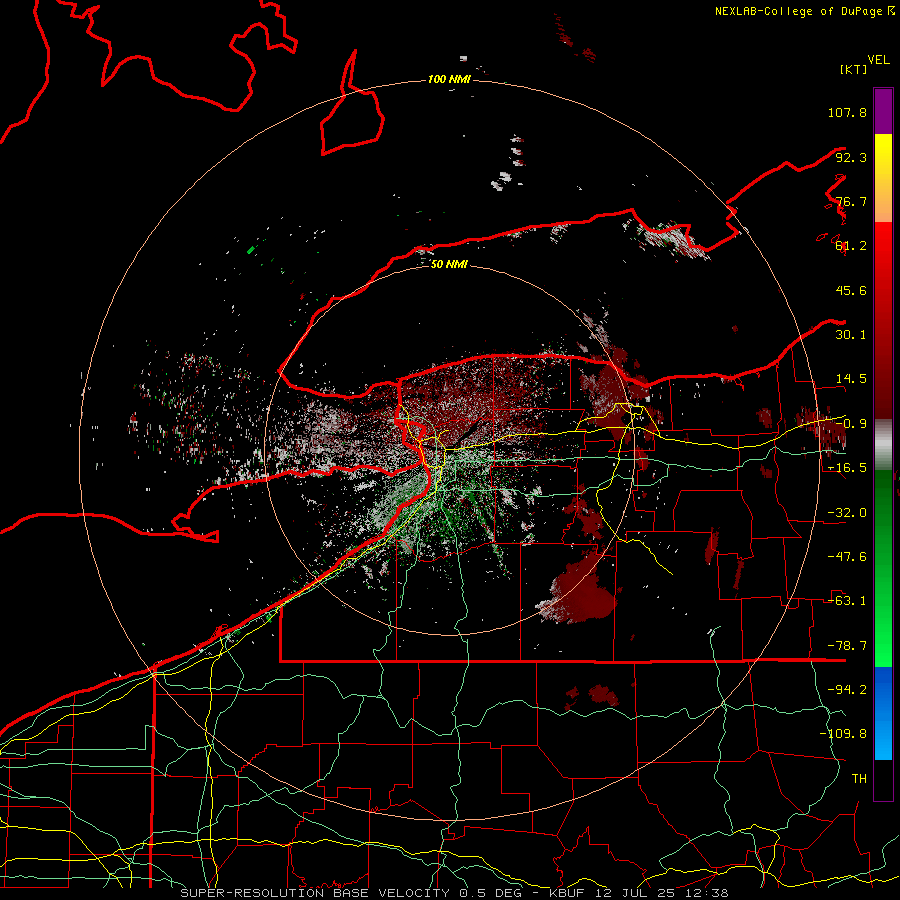
Task: Click the 14.5 value on the velocity scale
Action: (x=851, y=379)
